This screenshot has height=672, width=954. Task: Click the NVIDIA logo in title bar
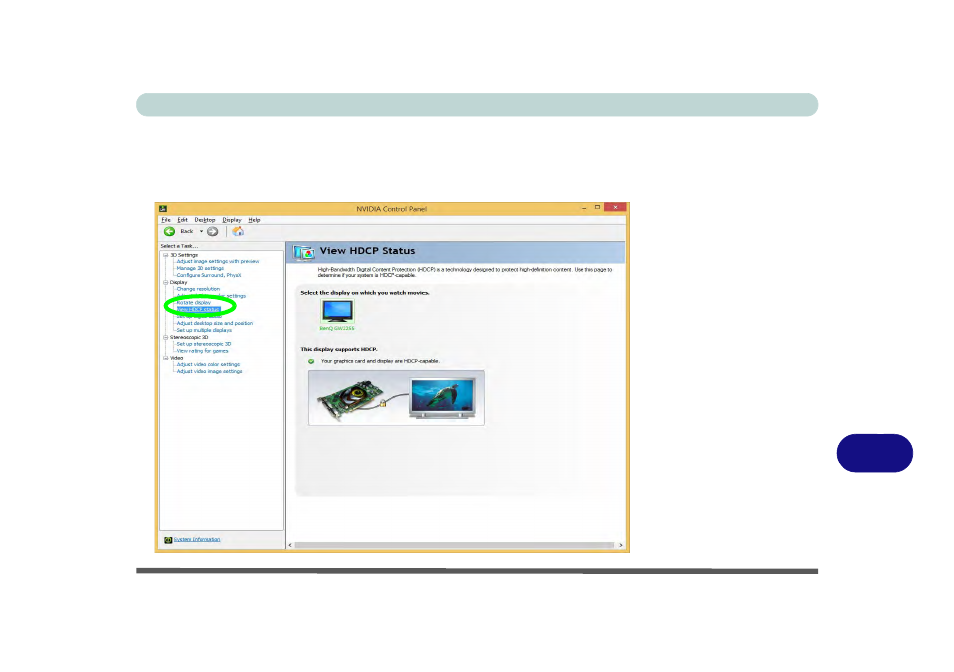tap(163, 209)
